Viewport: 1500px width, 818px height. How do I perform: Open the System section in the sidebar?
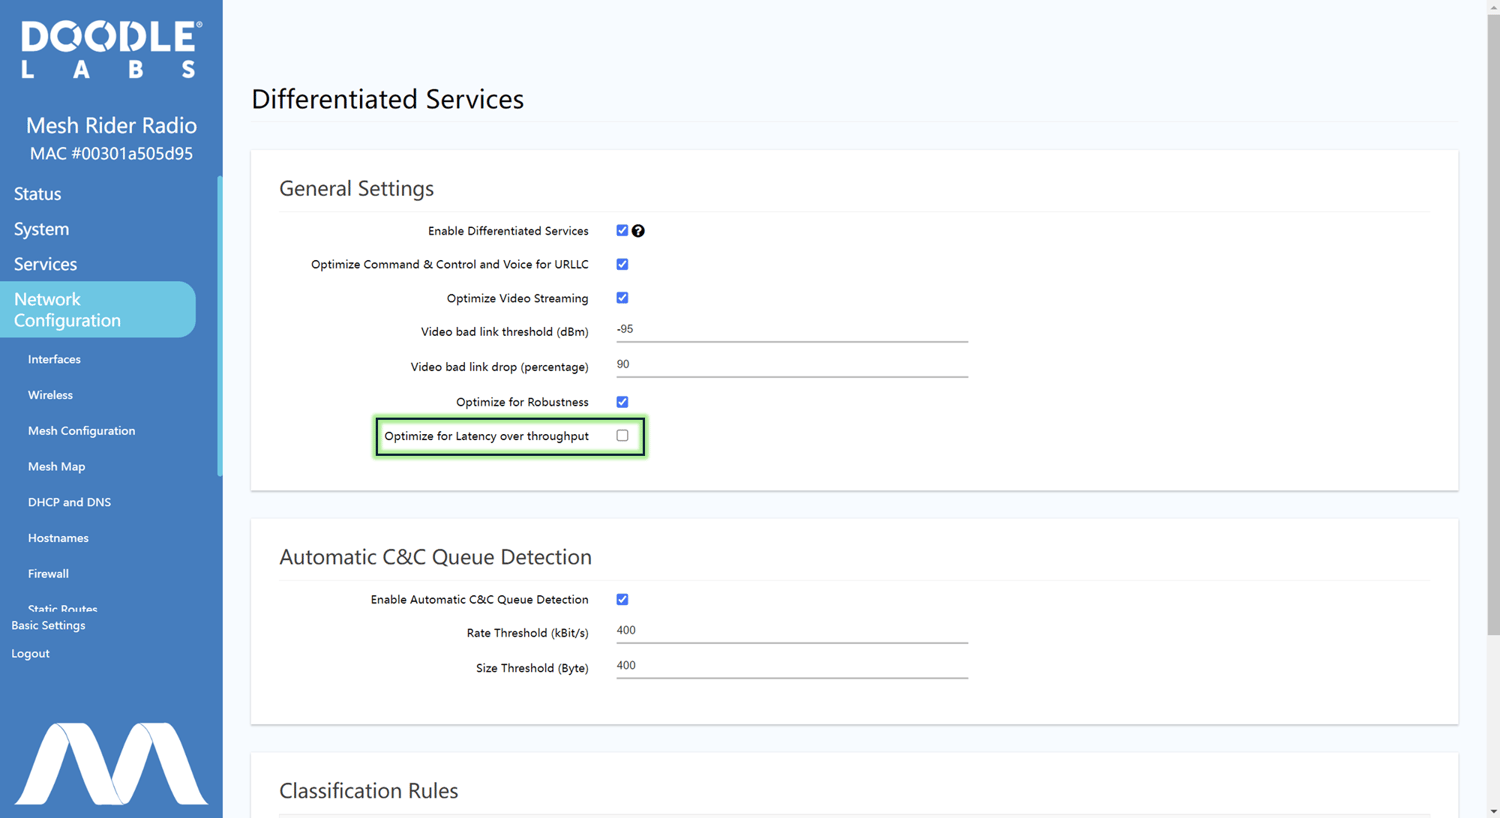(41, 229)
